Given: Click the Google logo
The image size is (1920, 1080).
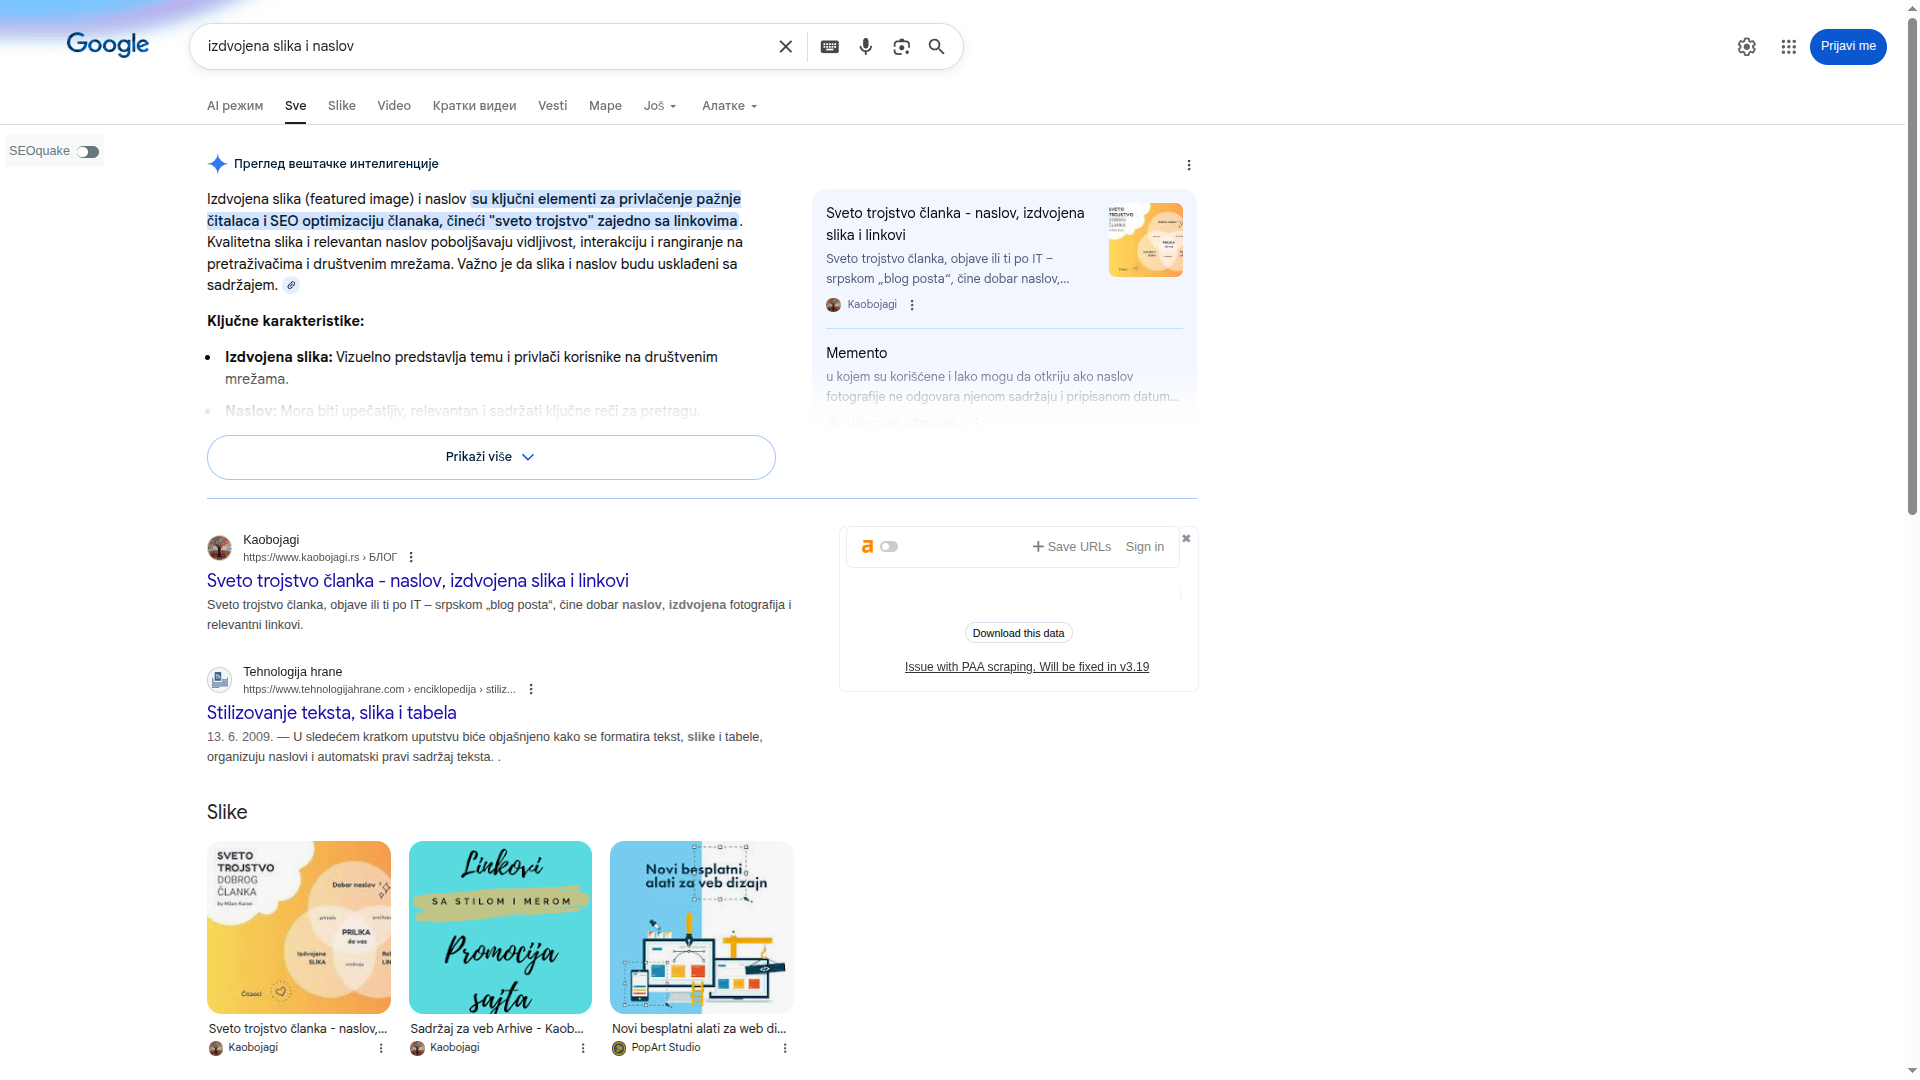Looking at the screenshot, I should point(108,46).
